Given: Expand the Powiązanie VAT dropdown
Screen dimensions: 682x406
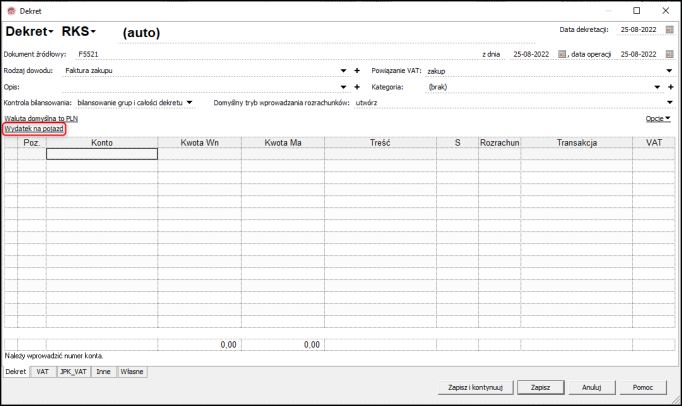Looking at the screenshot, I should tap(669, 70).
